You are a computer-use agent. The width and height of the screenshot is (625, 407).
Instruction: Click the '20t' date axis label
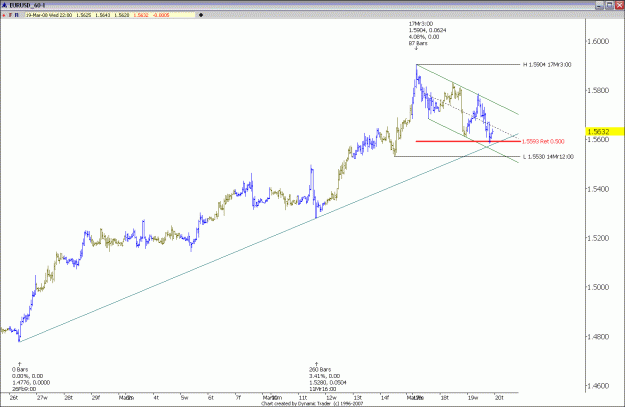499,397
